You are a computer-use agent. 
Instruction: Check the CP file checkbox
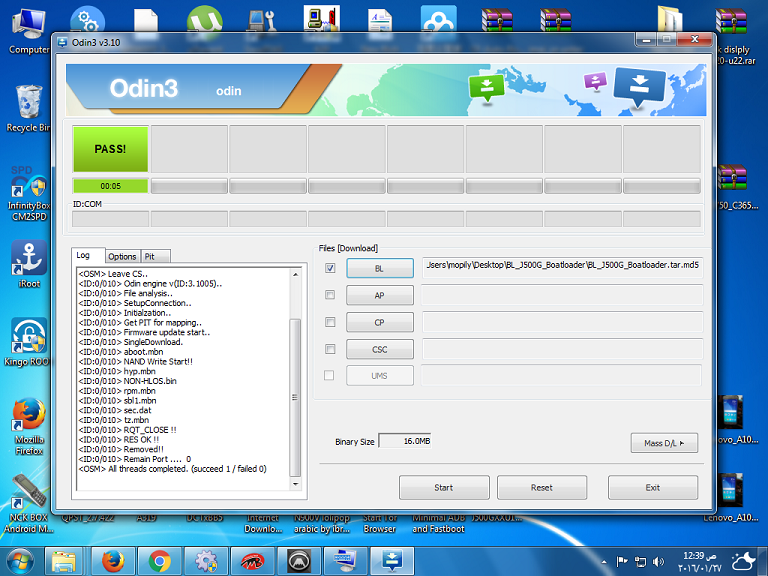(330, 322)
